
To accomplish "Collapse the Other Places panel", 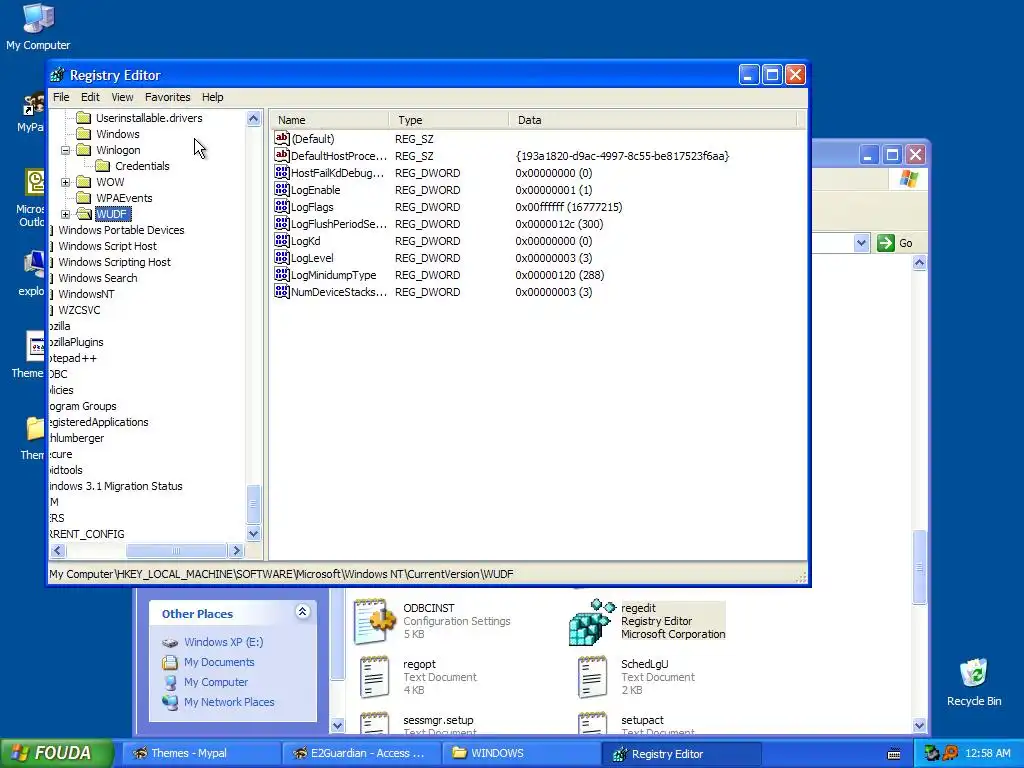I will click(x=302, y=612).
